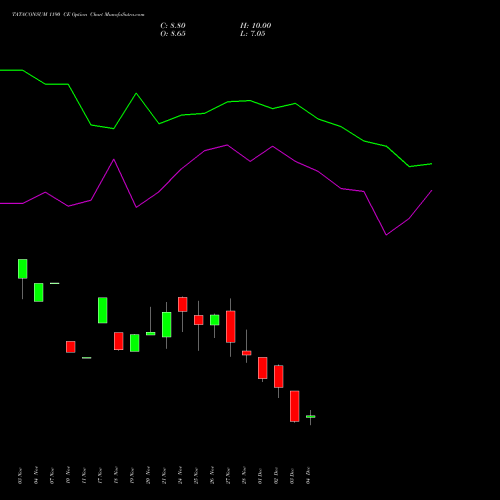Click the 24 Nov date label
The width and height of the screenshot is (500, 500).
[180, 476]
